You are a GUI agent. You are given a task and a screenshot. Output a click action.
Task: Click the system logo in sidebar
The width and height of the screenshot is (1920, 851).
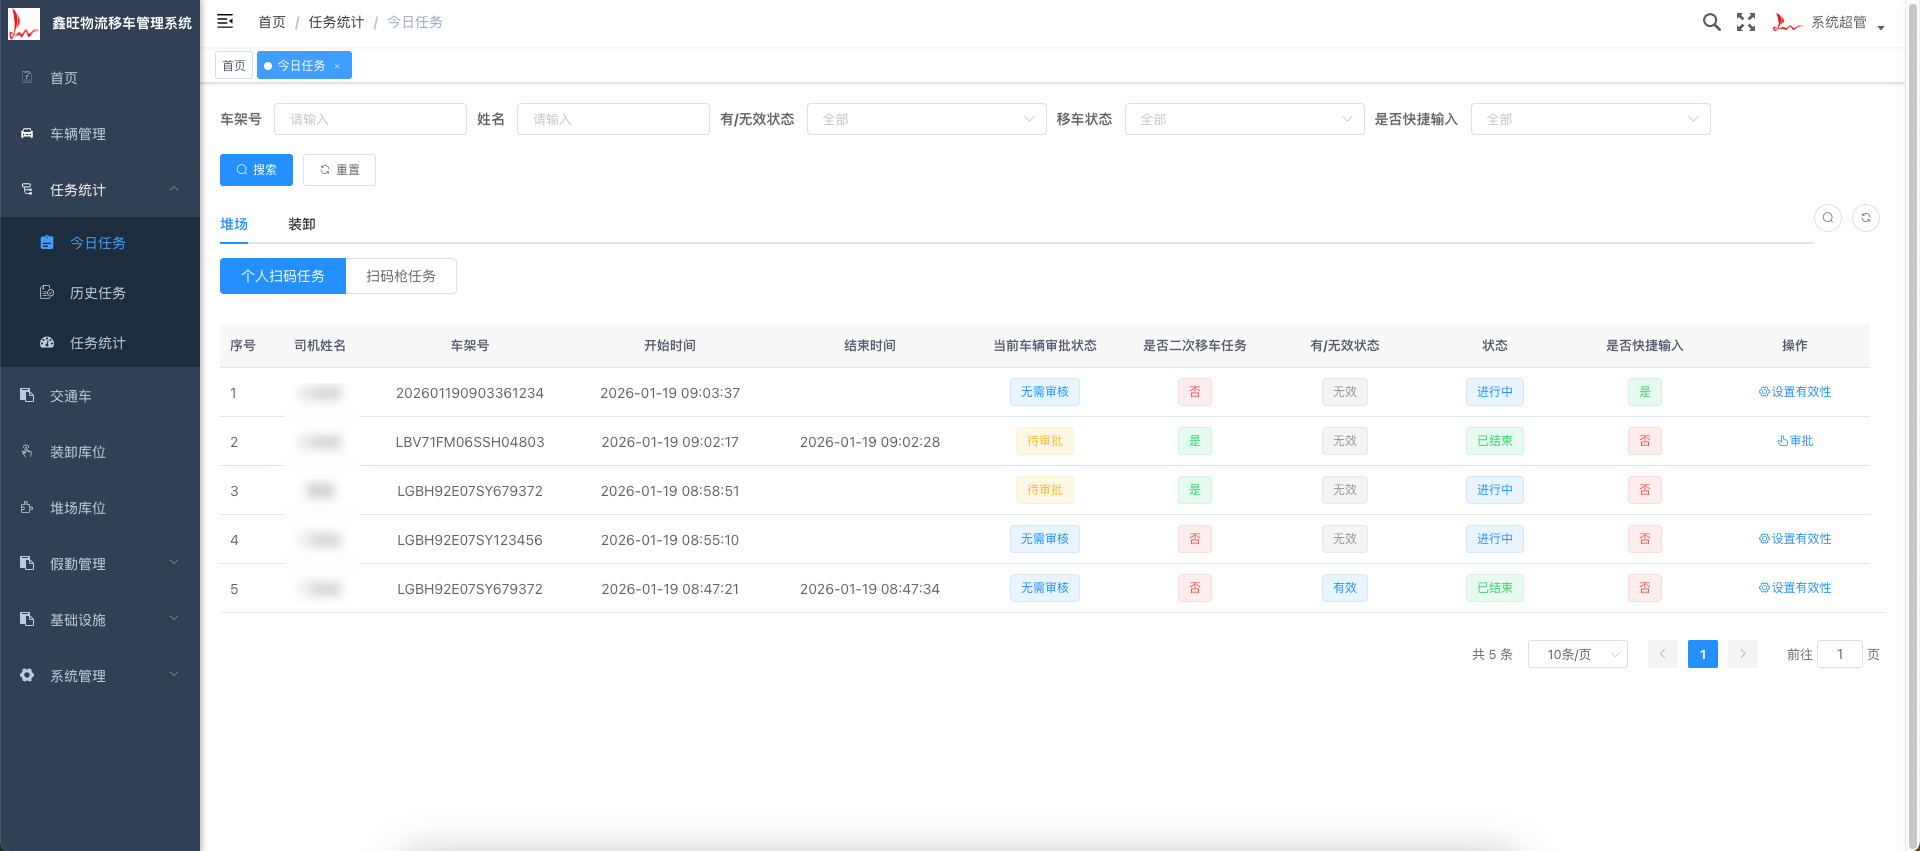[24, 23]
